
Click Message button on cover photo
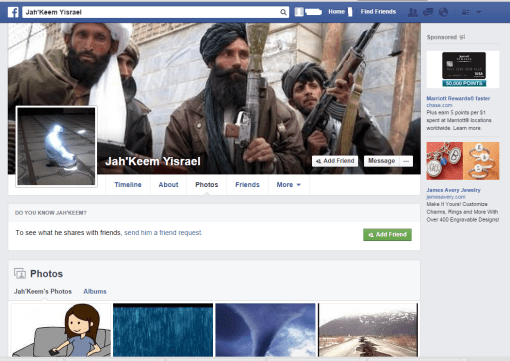pos(382,161)
